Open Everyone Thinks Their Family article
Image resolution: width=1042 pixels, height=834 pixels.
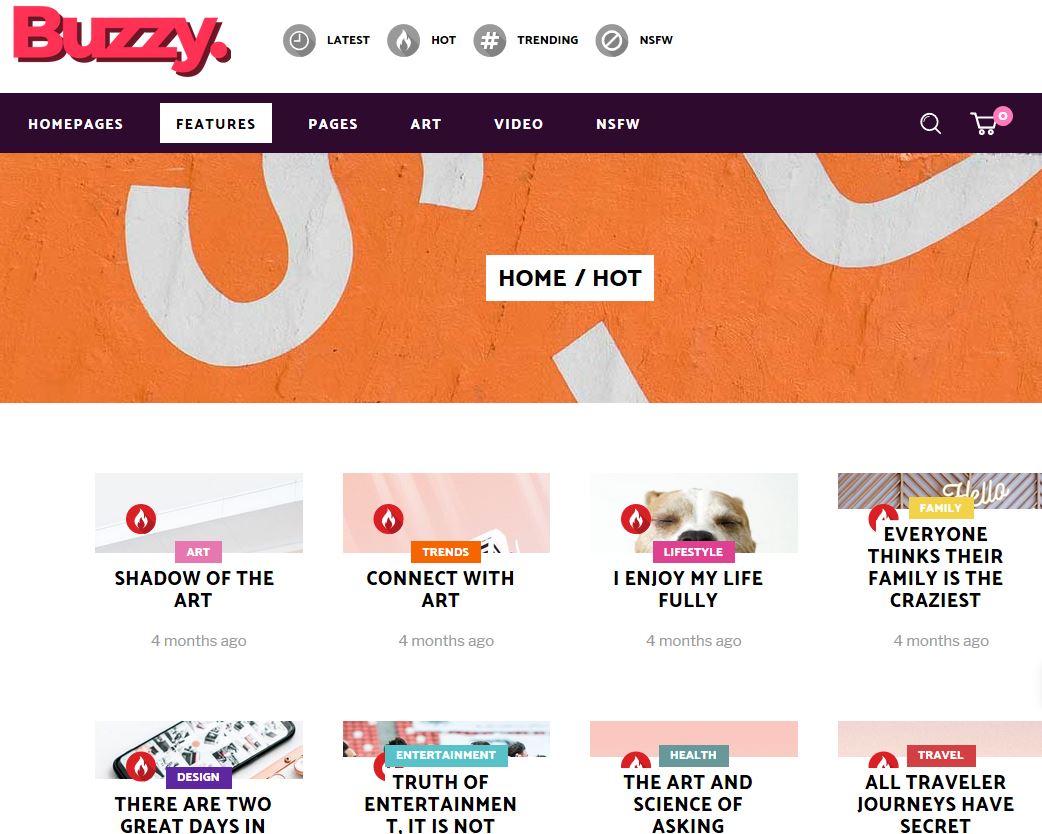pos(935,567)
